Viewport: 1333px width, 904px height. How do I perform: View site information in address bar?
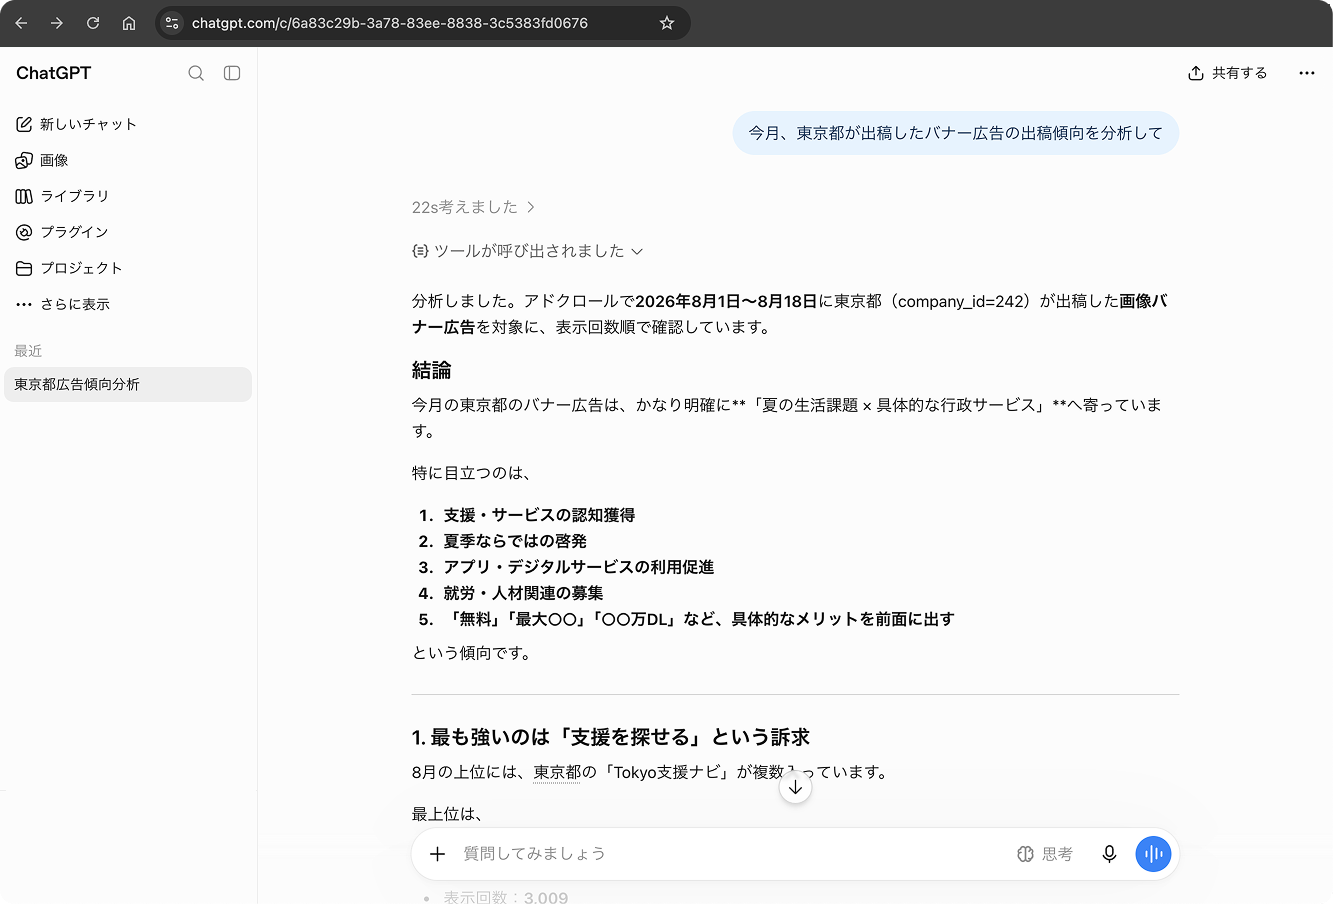pyautogui.click(x=172, y=23)
